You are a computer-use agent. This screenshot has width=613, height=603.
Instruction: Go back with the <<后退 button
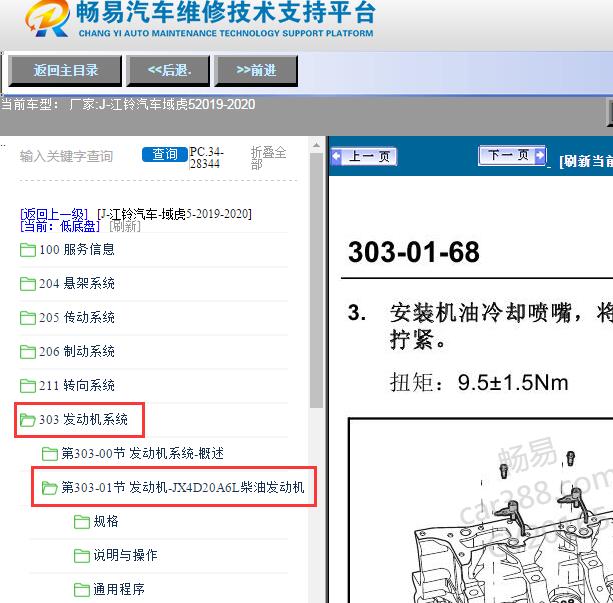pos(168,71)
